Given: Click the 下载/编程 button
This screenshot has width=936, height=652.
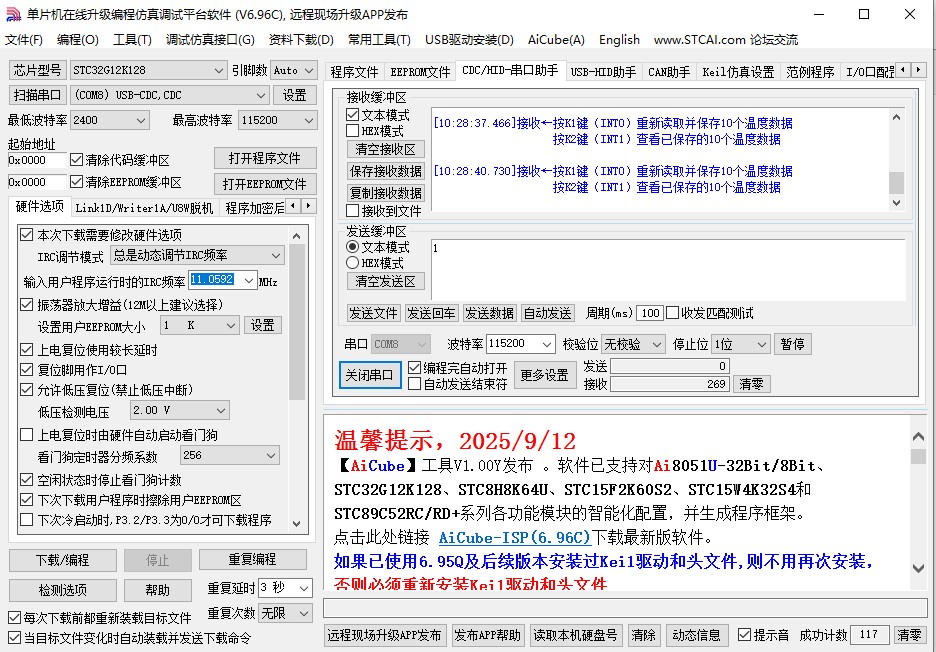Looking at the screenshot, I should tap(62, 560).
